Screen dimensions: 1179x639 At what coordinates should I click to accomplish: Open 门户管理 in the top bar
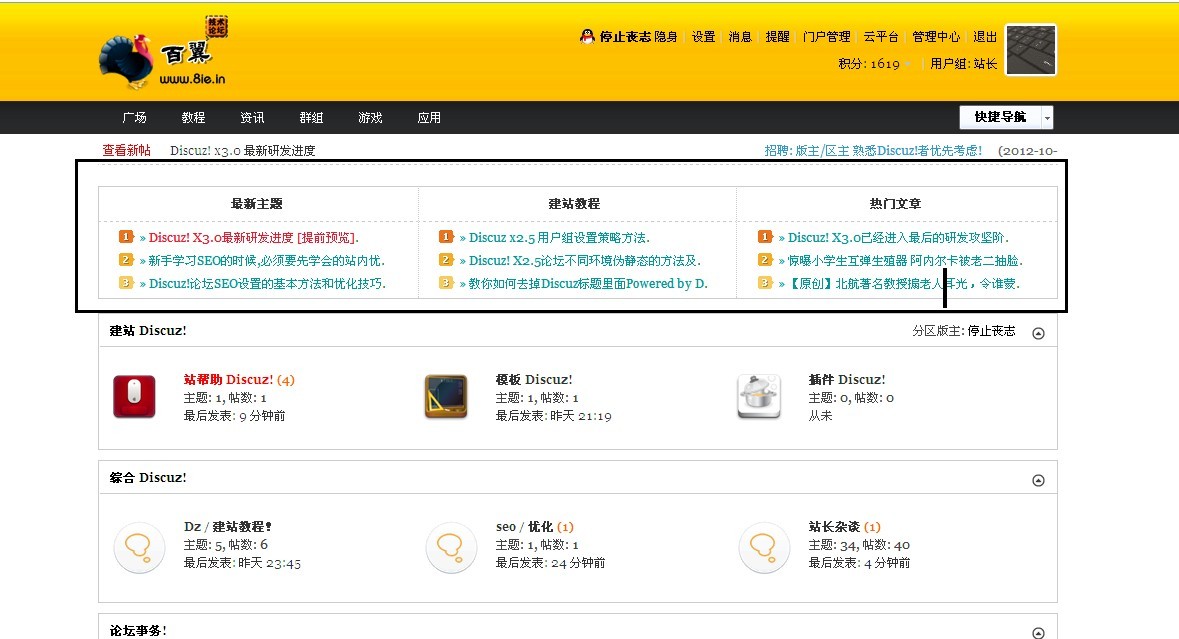826,37
